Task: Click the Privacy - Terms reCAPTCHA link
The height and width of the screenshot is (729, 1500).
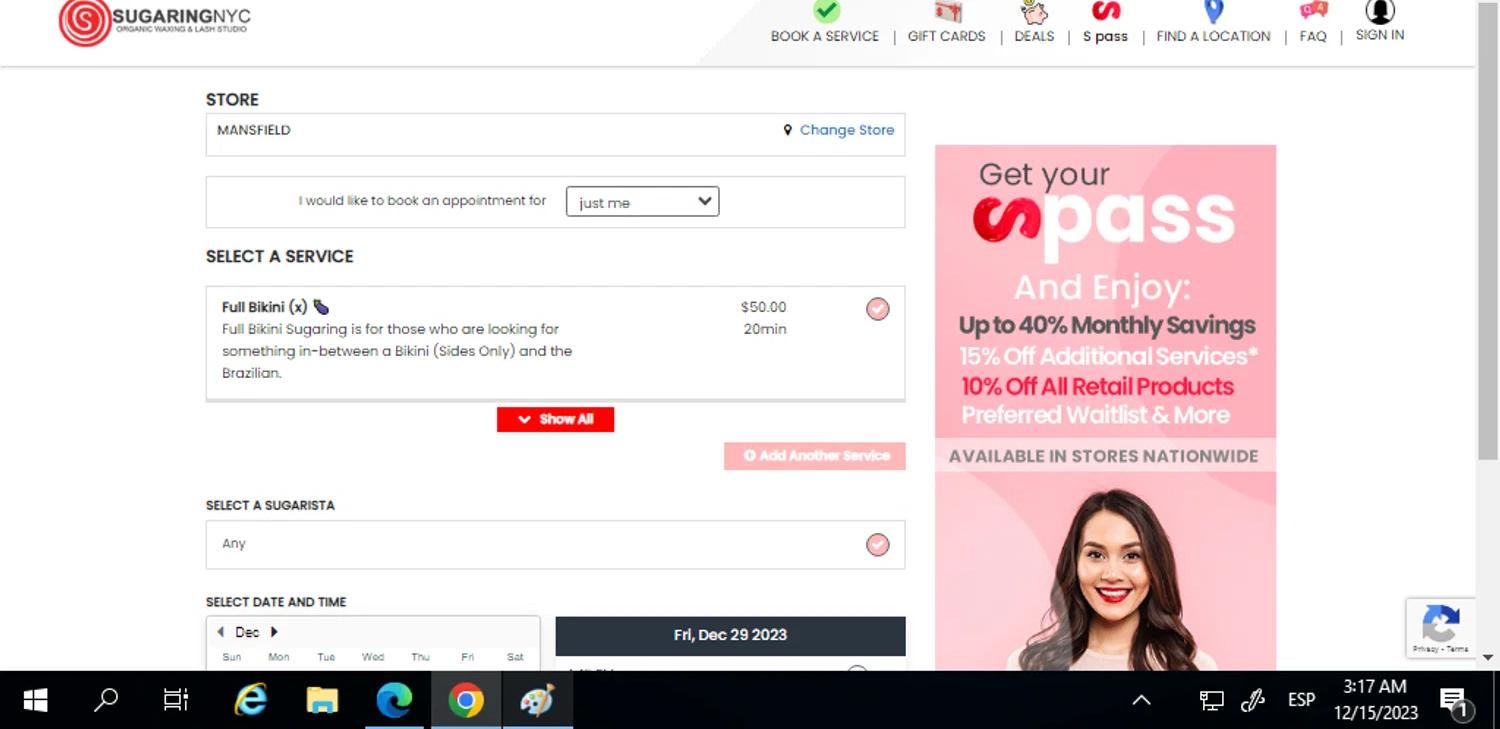Action: point(1440,649)
